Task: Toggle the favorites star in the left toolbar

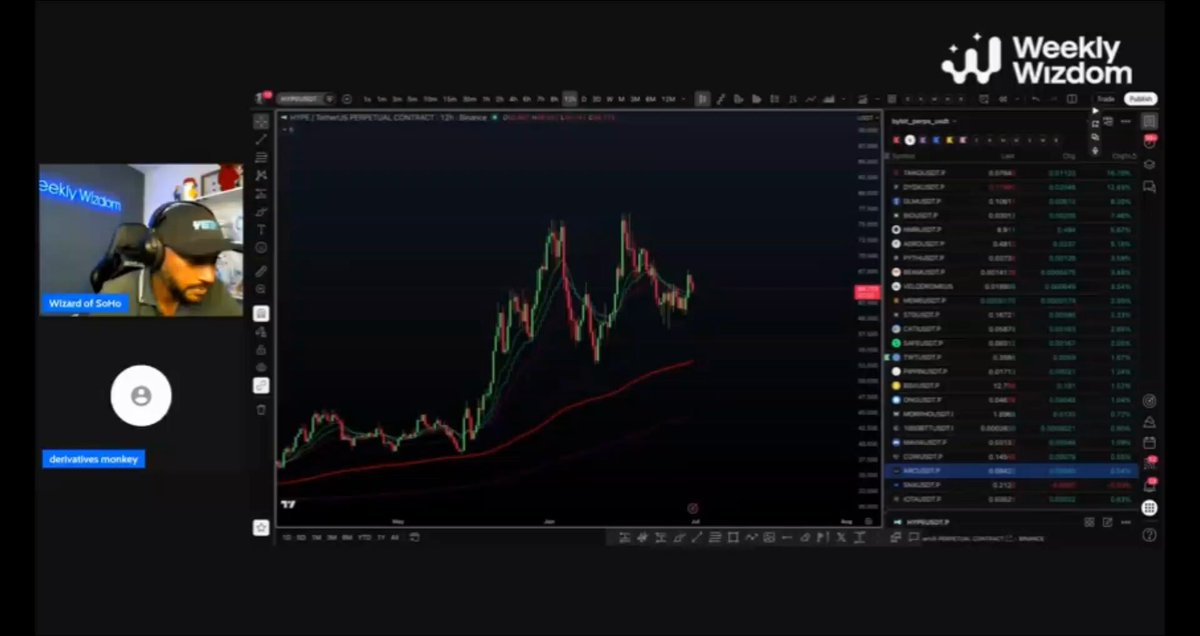Action: [261, 527]
